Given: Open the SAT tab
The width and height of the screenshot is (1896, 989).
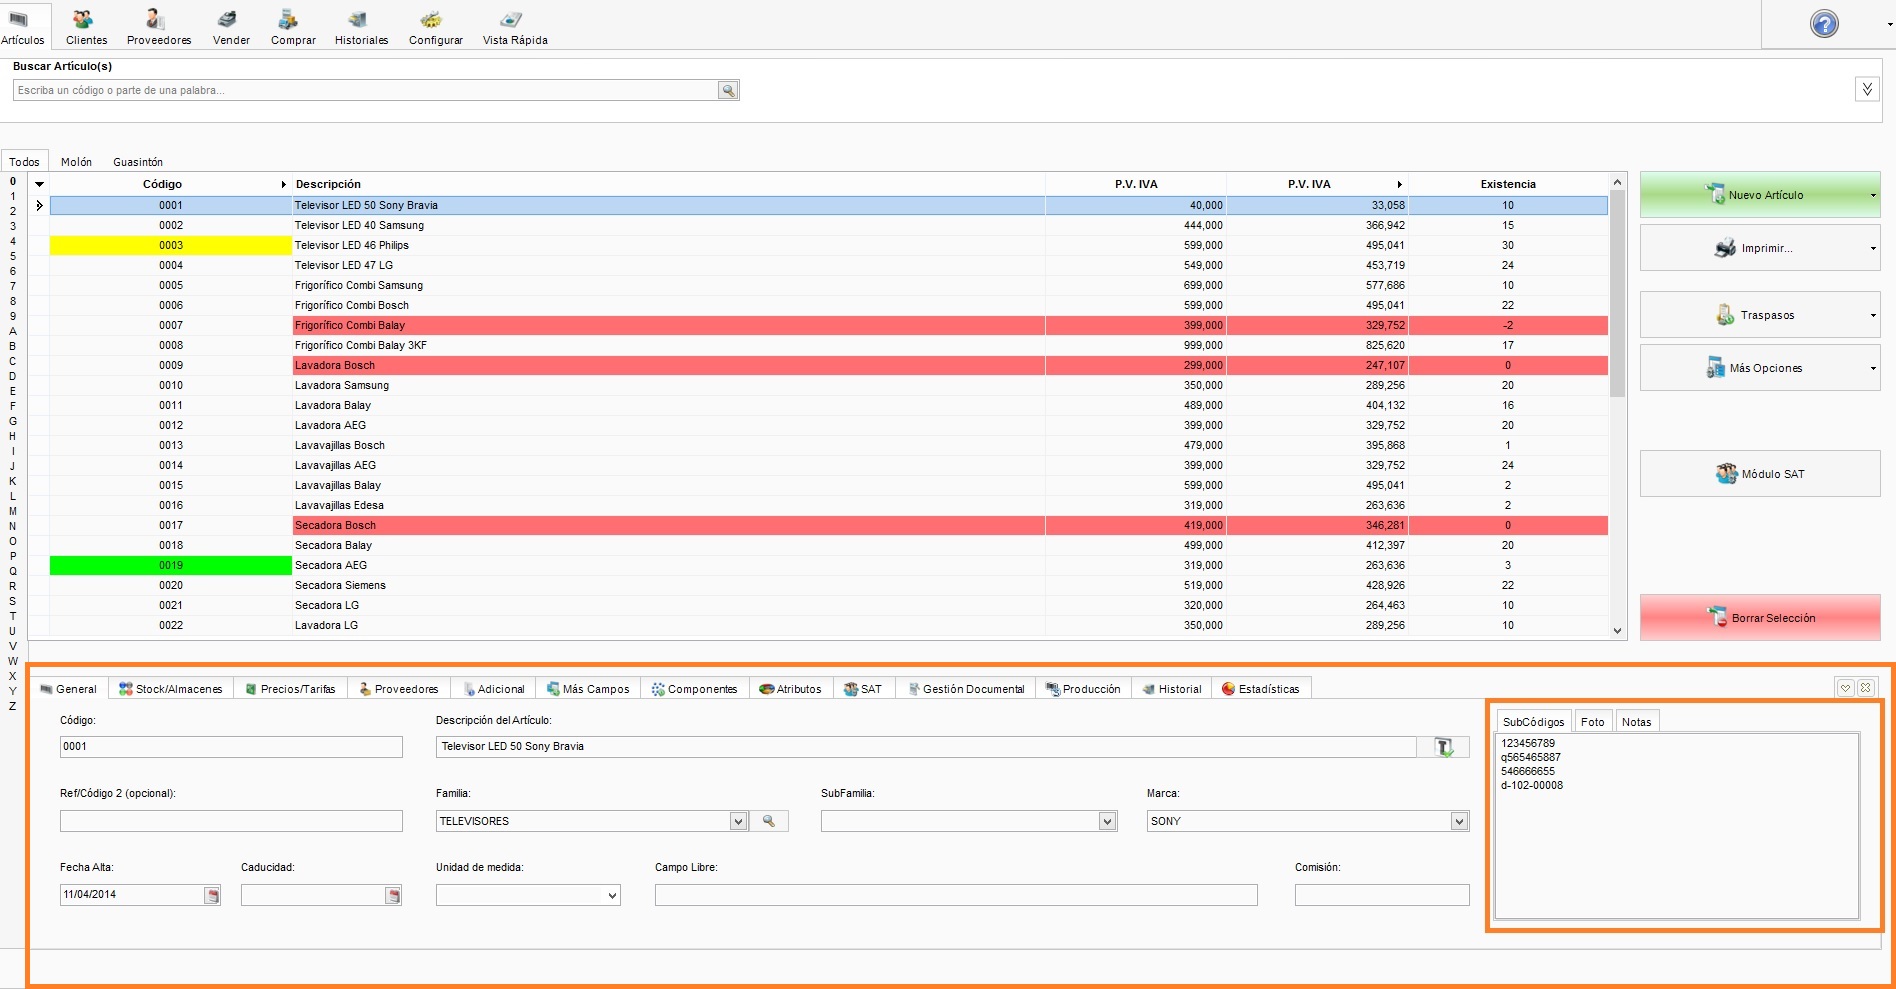Looking at the screenshot, I should pyautogui.click(x=863, y=689).
